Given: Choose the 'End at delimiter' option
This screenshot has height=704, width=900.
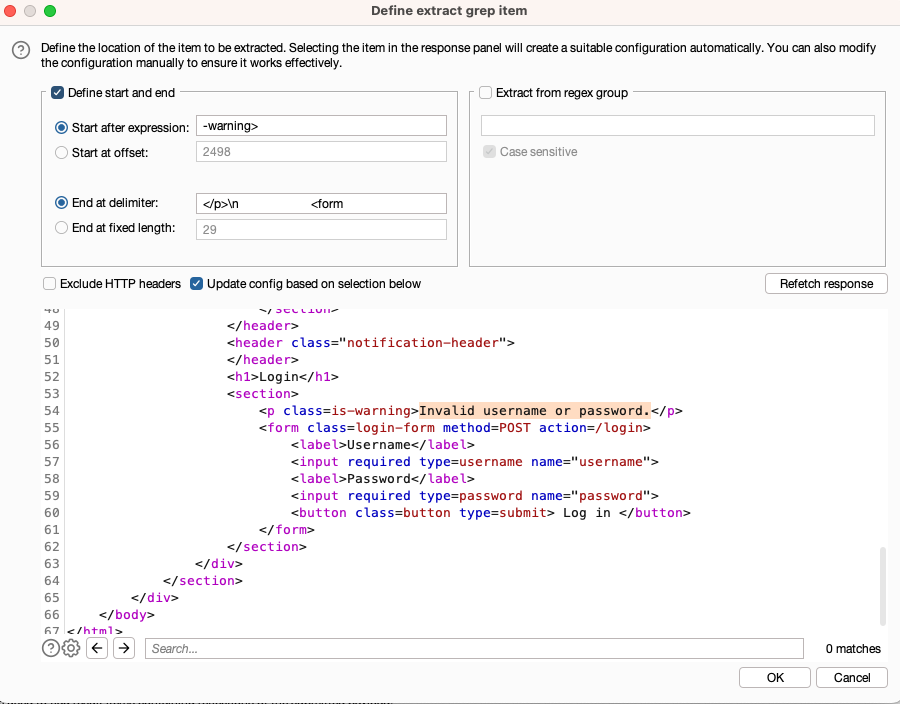Looking at the screenshot, I should [x=60, y=202].
